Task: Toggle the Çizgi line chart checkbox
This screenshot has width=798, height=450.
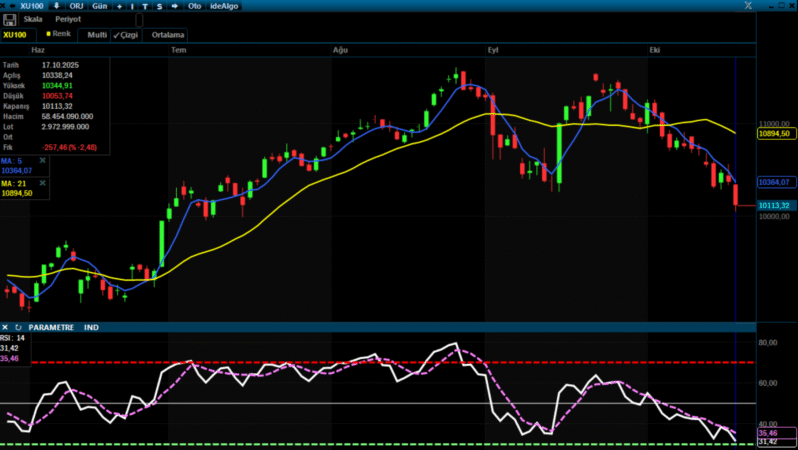Action: click(x=125, y=34)
